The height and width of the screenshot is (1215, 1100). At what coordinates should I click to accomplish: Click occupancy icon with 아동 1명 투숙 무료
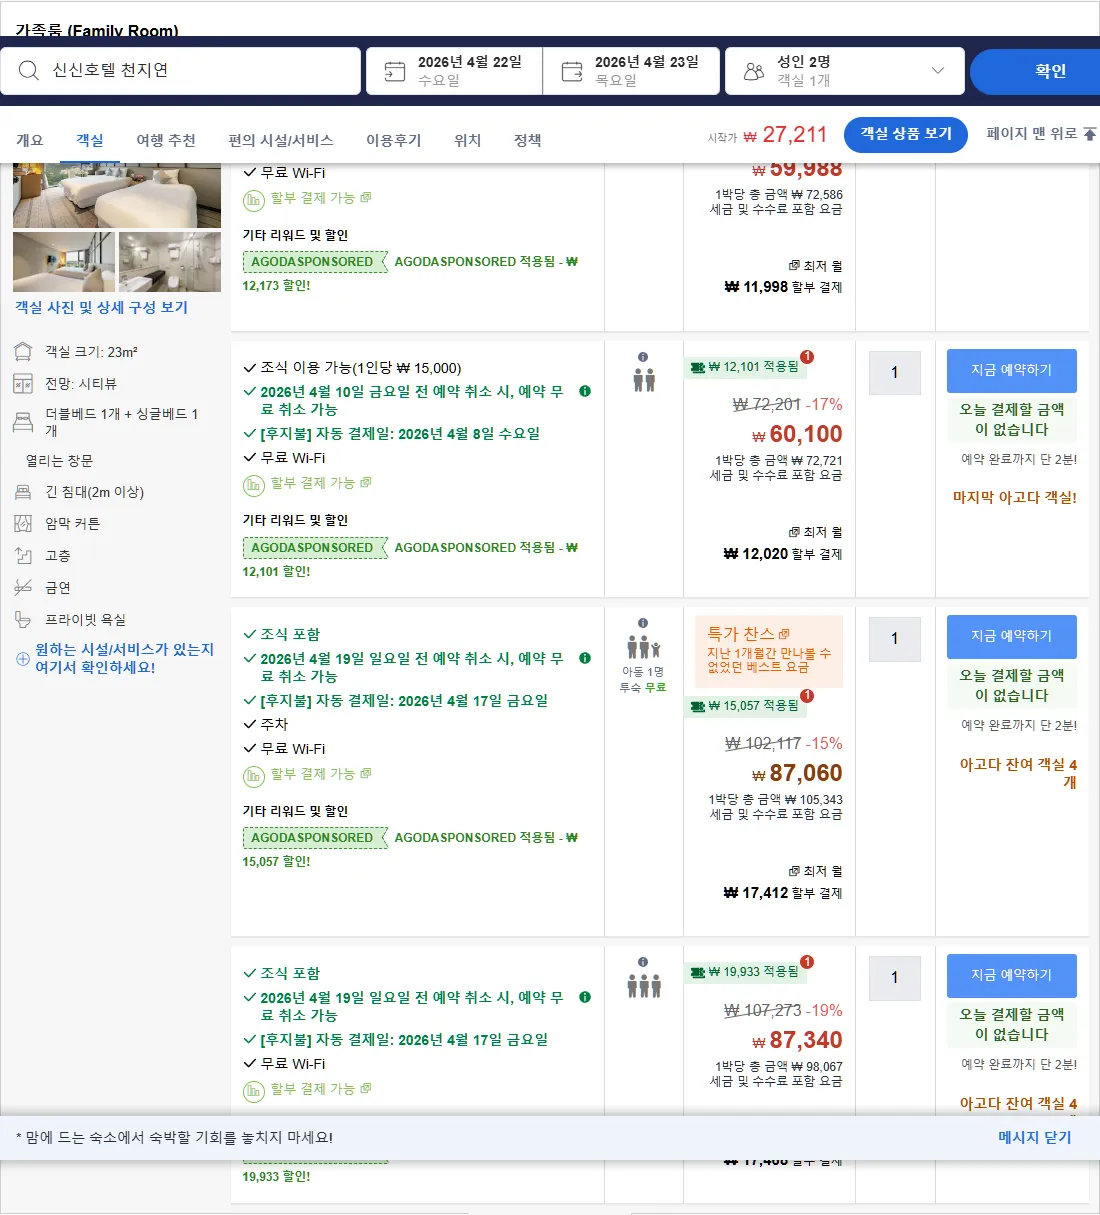643,649
